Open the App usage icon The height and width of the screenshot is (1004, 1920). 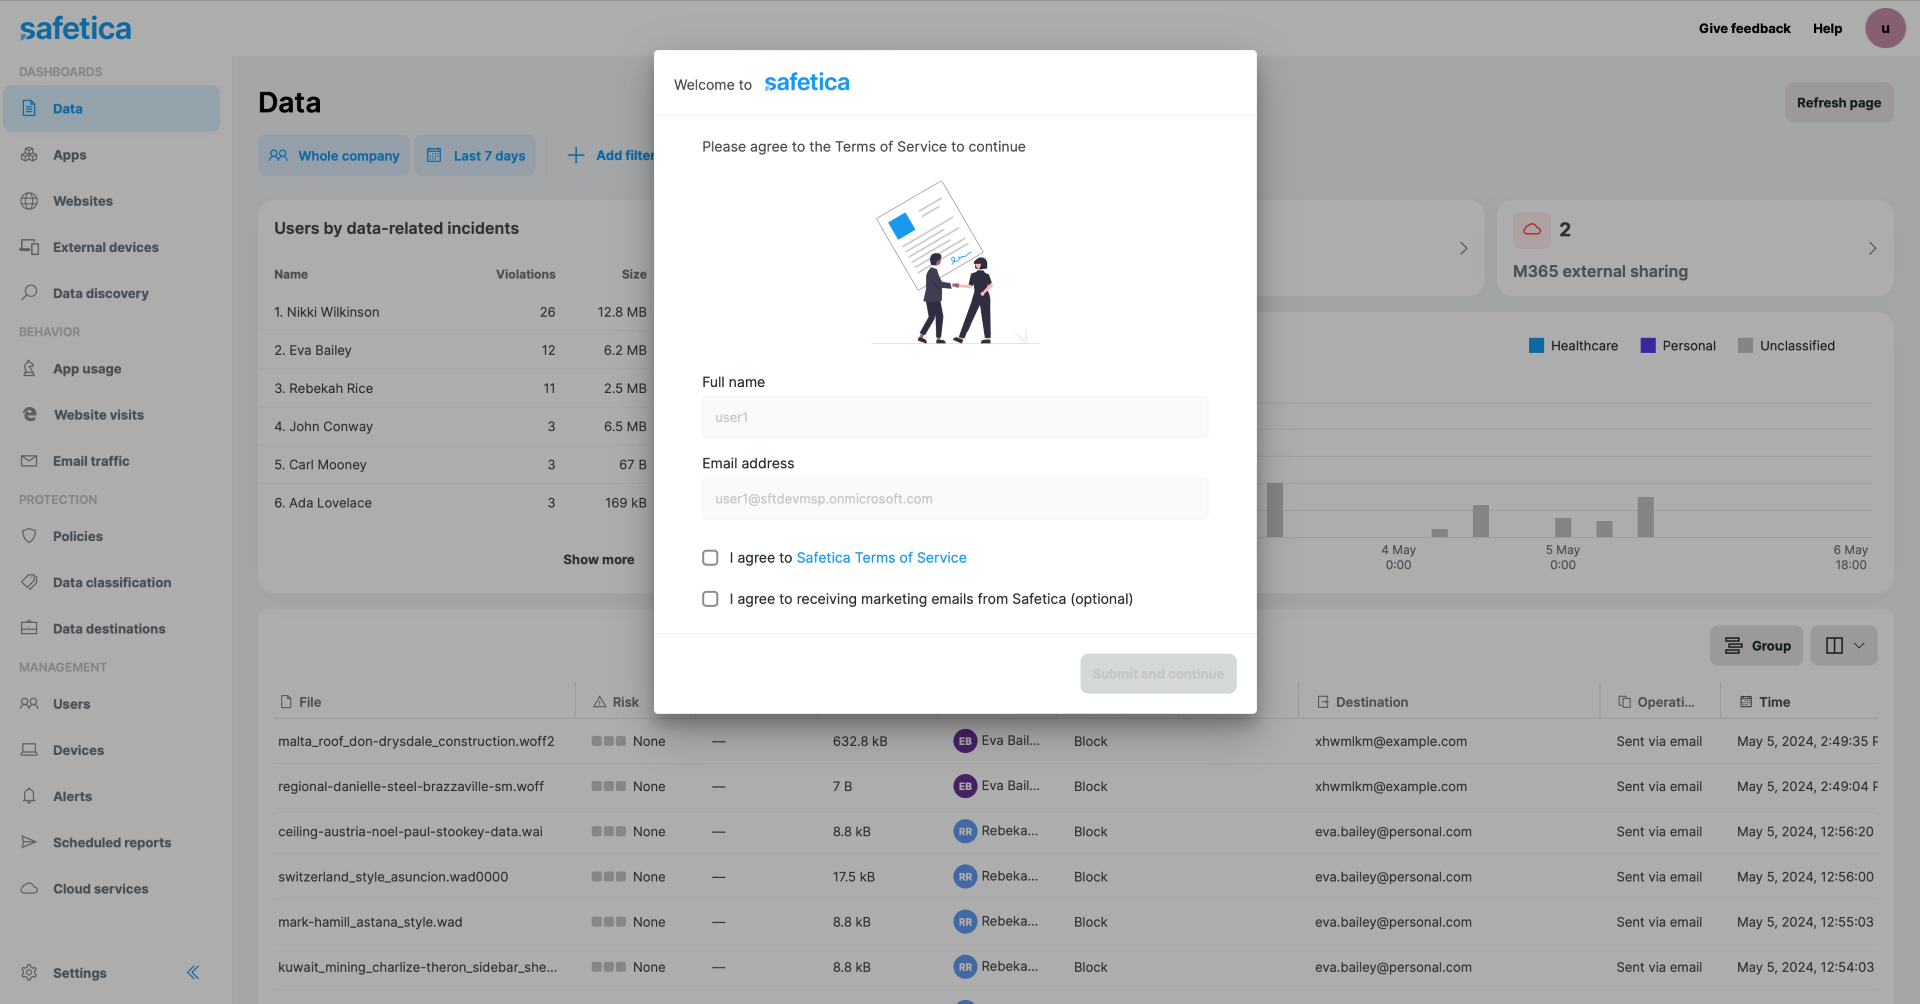29,368
